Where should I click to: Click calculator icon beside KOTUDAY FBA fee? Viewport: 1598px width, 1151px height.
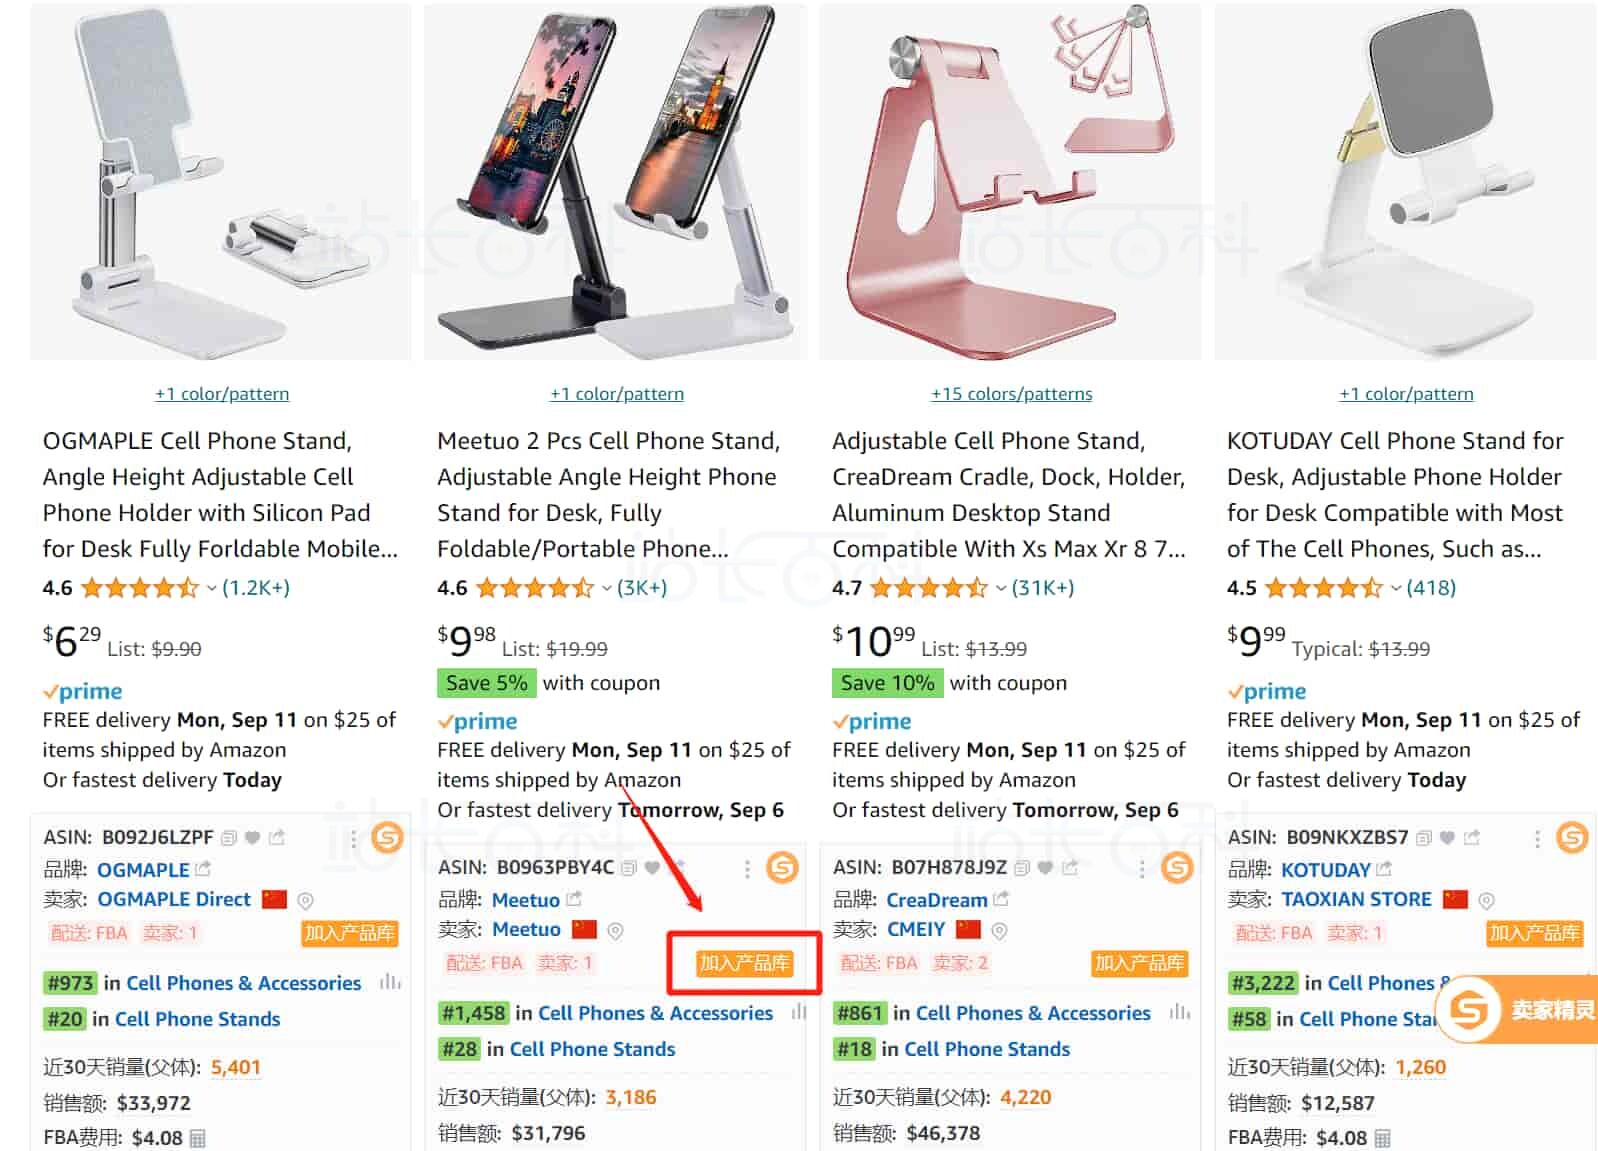(1382, 1138)
